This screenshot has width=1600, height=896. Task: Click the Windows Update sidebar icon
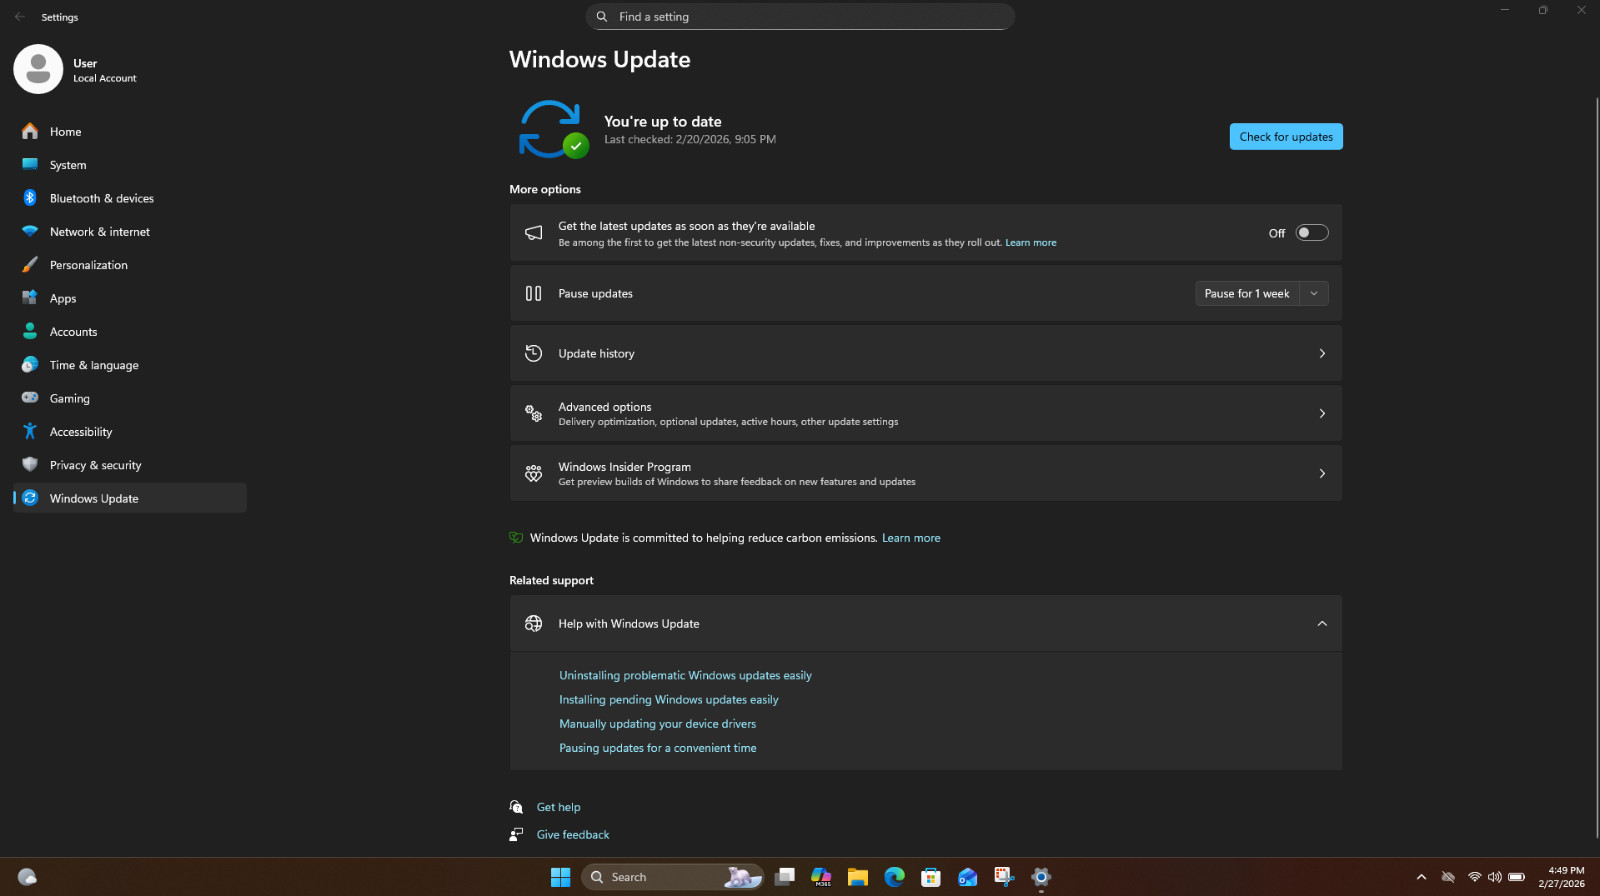click(x=30, y=498)
